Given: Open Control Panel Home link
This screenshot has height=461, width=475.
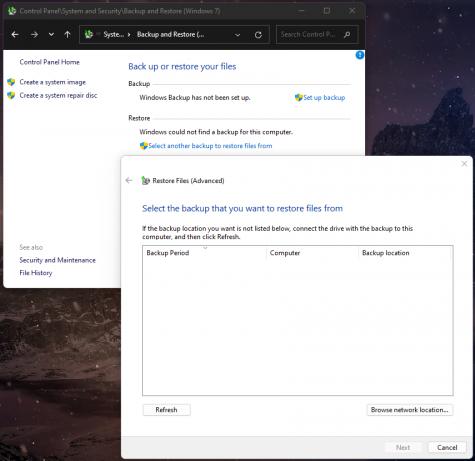Looking at the screenshot, I should point(49,62).
